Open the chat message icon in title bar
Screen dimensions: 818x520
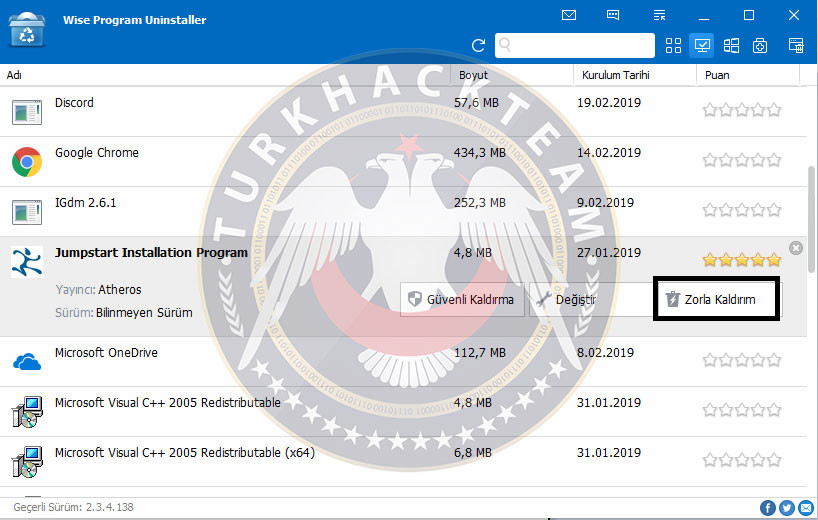613,15
